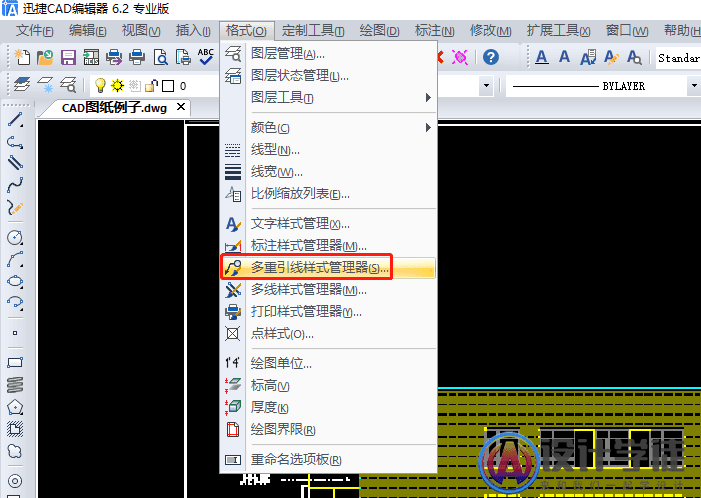
Task: Choose 打印样式管理器 menu entry
Action: point(328,312)
